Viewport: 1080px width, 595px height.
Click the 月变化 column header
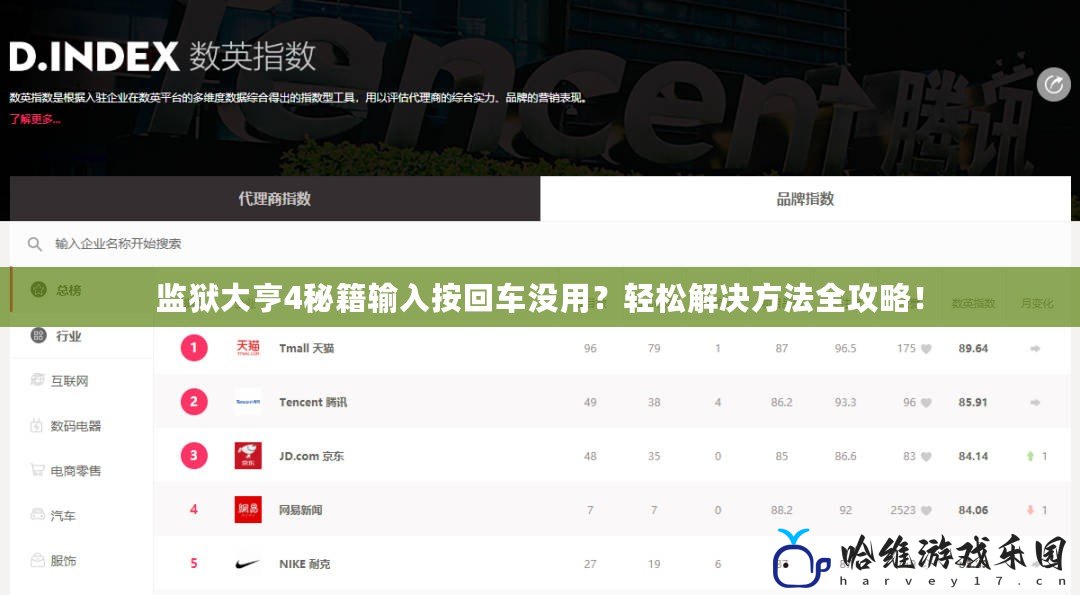(1037, 303)
